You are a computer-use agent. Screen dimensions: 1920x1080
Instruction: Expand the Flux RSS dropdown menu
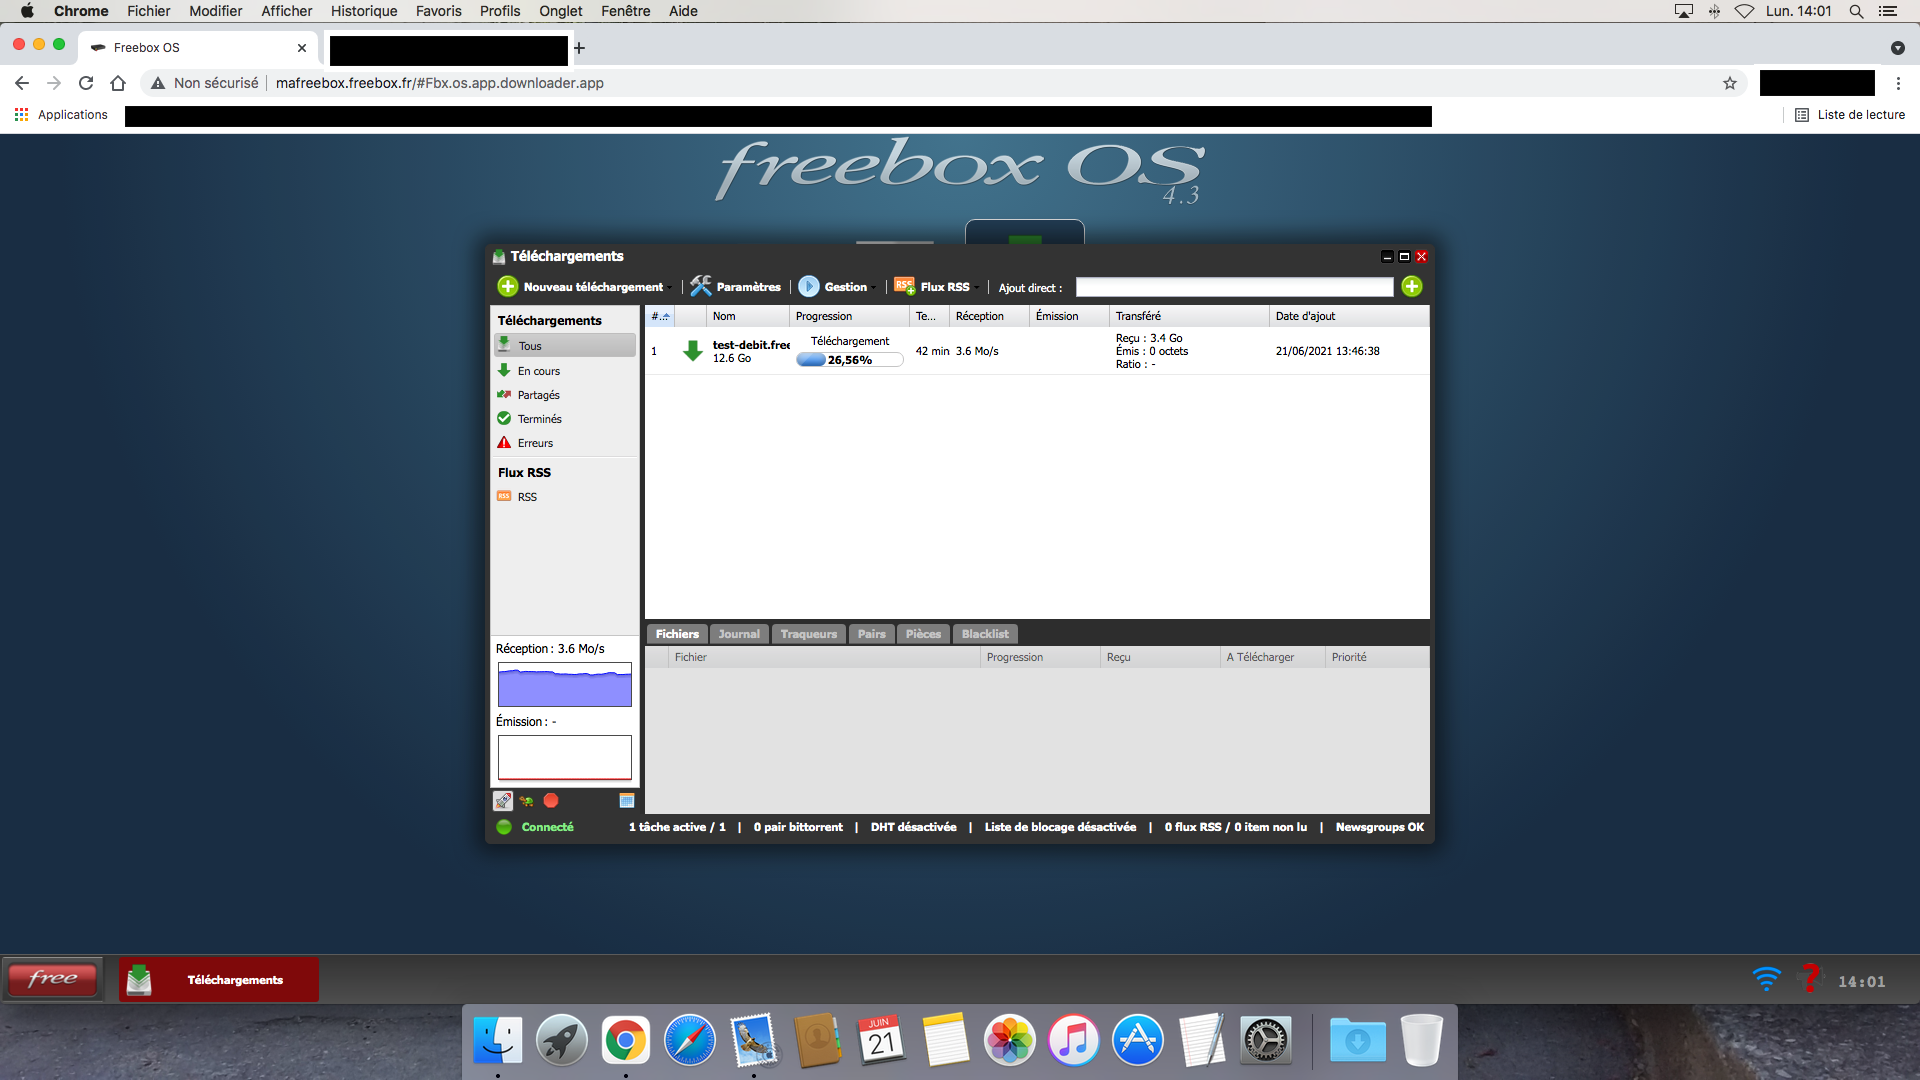tap(976, 288)
